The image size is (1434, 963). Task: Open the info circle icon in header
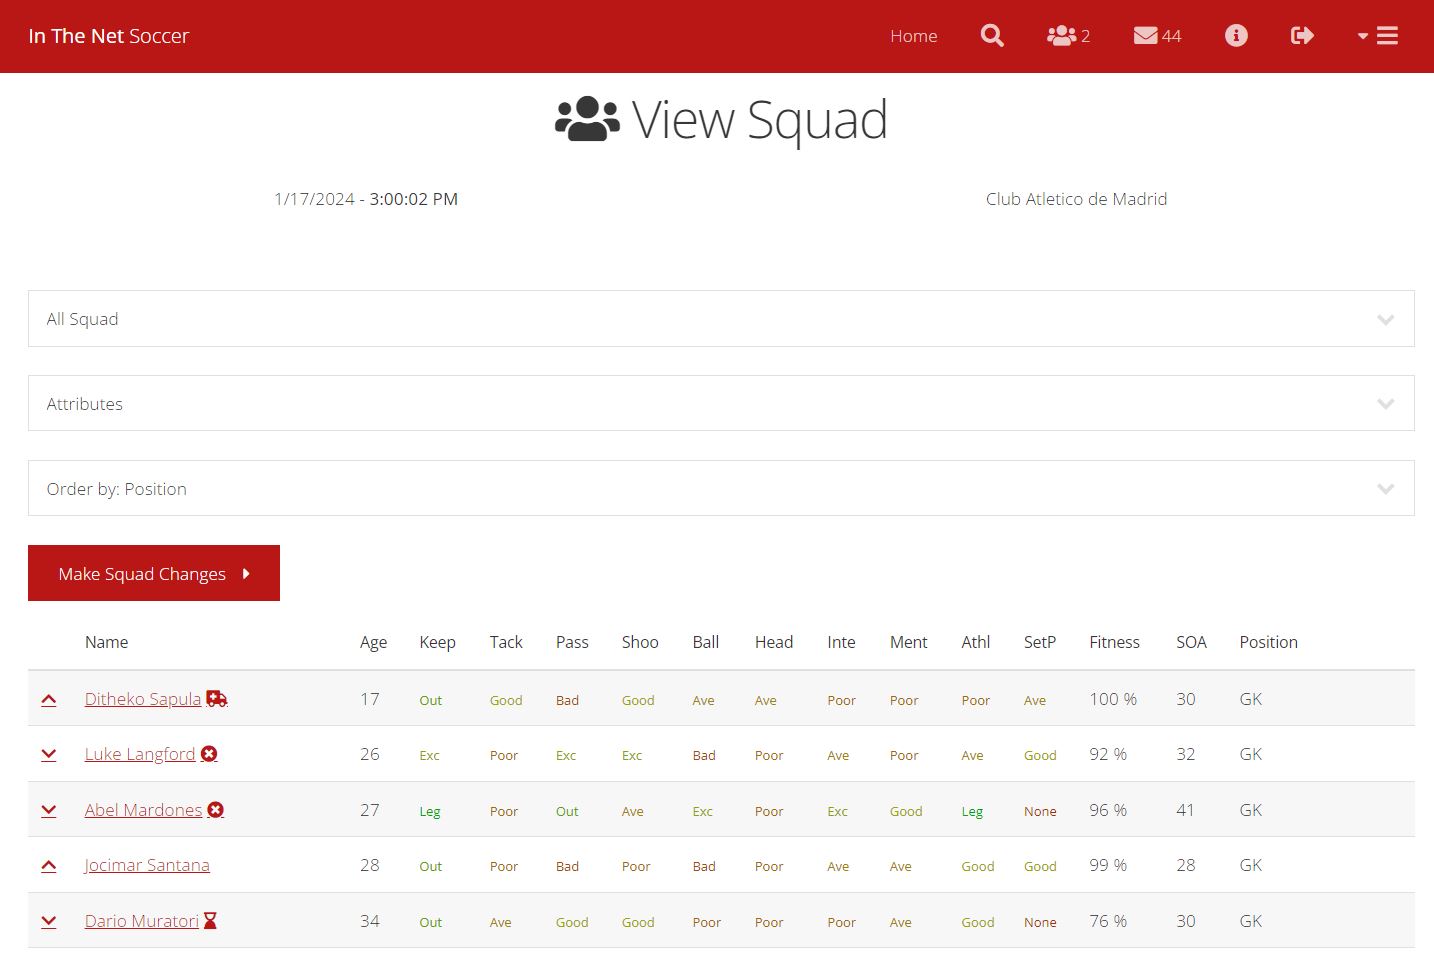pos(1236,36)
